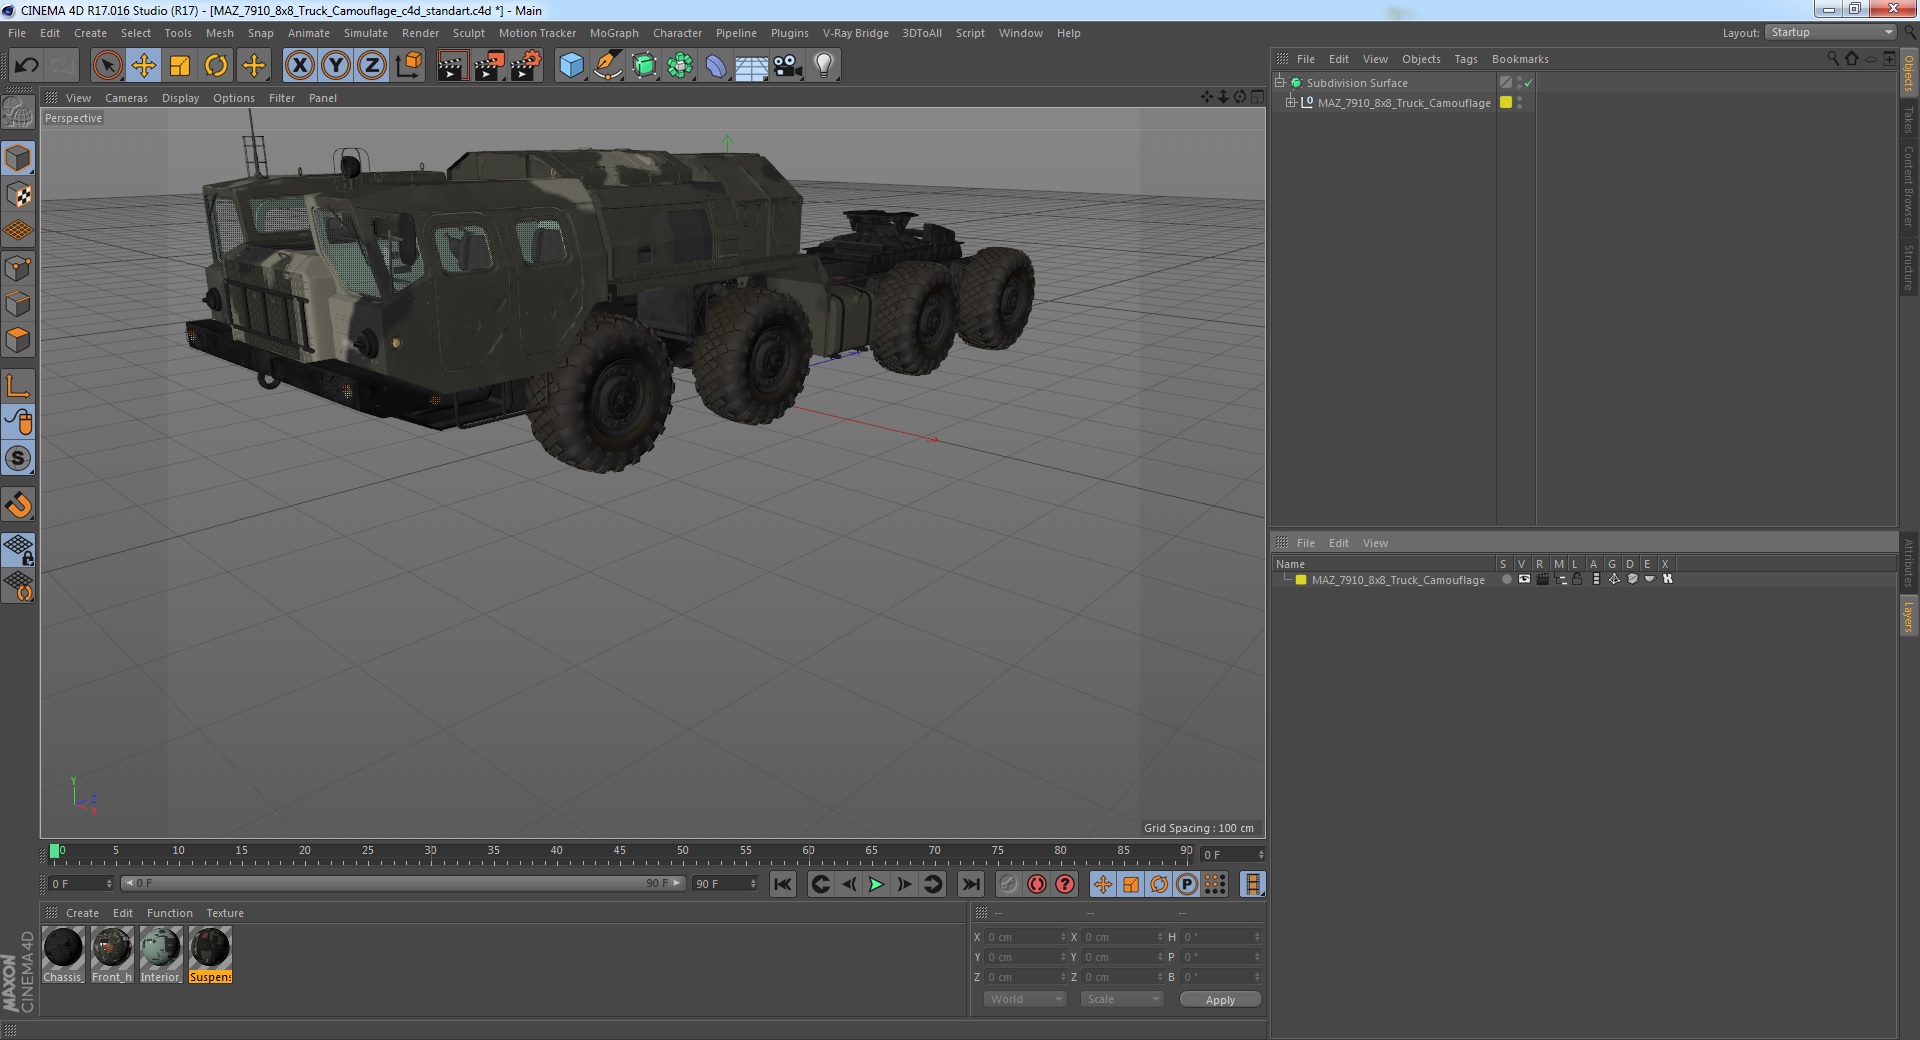
Task: Open the MoGraph menu
Action: pos(614,33)
